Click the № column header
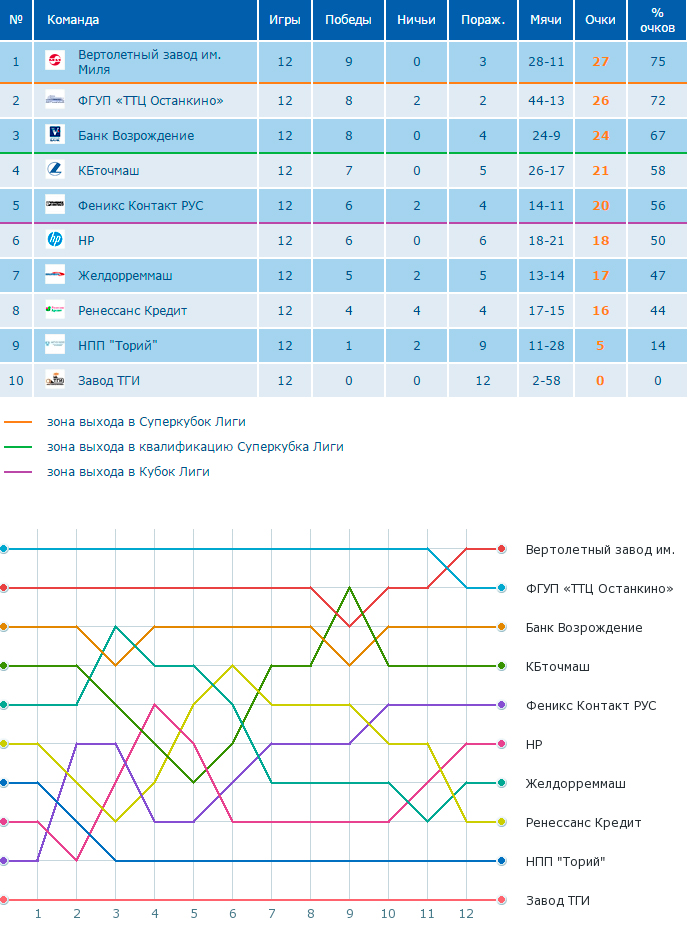The width and height of the screenshot is (688, 929). (x=16, y=20)
